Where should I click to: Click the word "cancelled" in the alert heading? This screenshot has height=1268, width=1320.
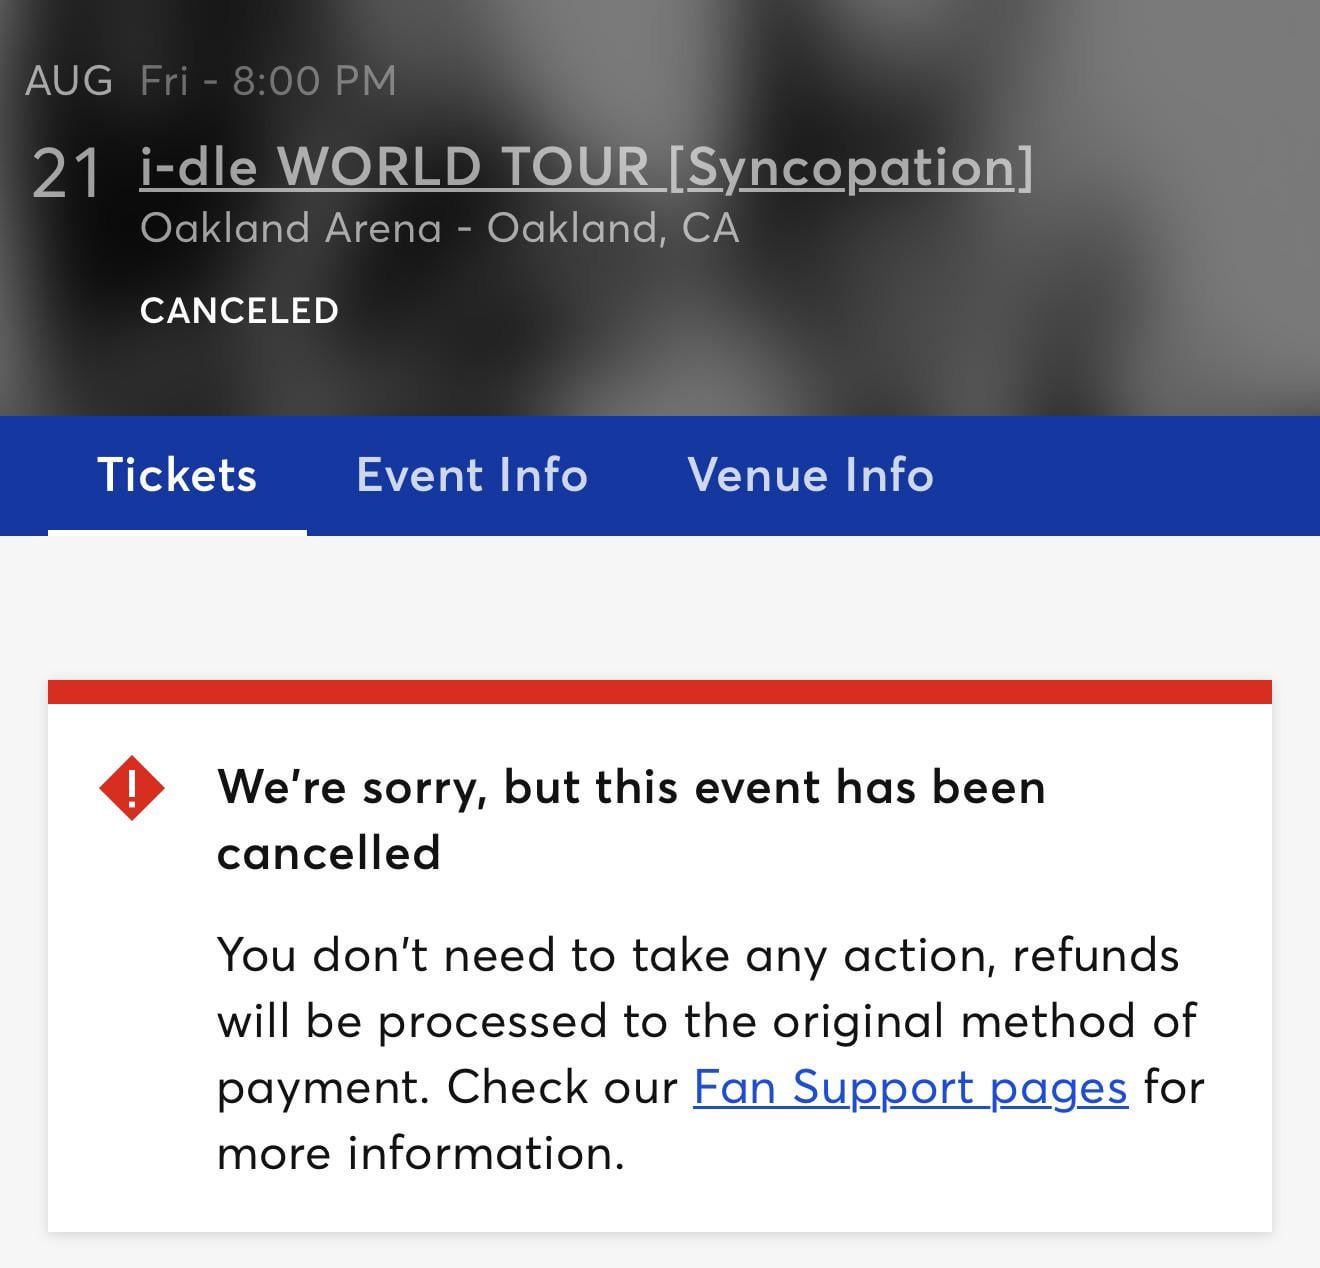pyautogui.click(x=328, y=853)
